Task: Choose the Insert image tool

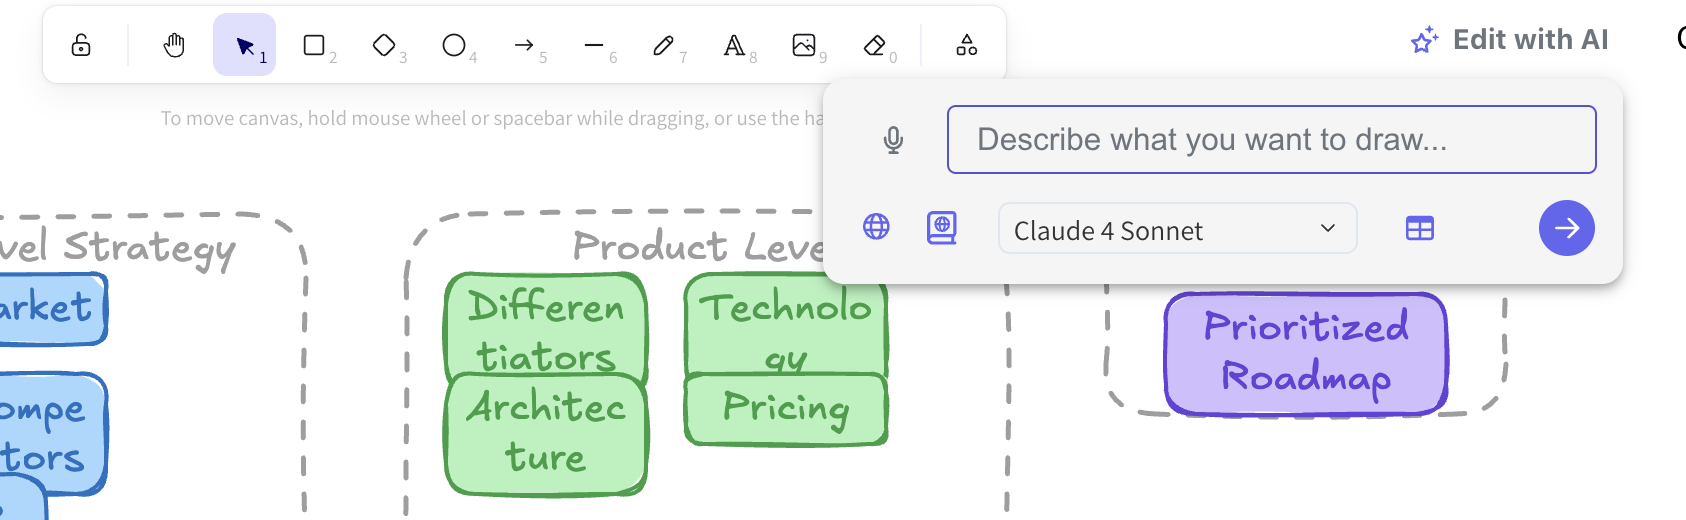Action: (804, 45)
